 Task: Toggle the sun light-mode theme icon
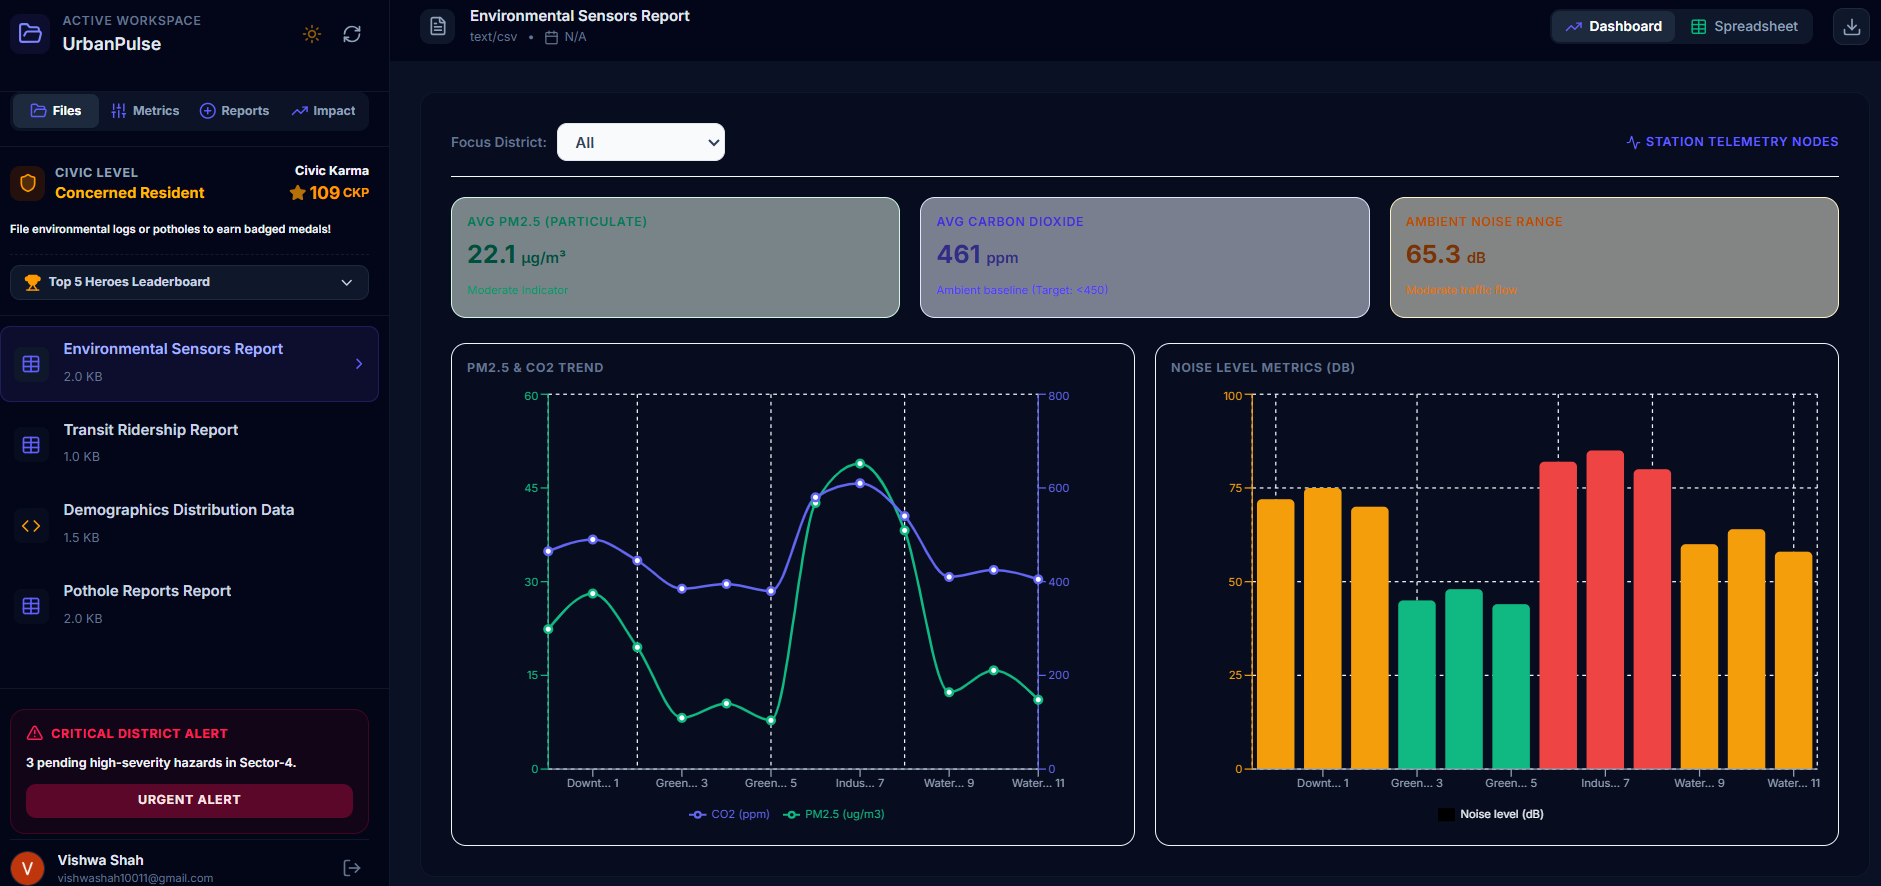pos(312,34)
